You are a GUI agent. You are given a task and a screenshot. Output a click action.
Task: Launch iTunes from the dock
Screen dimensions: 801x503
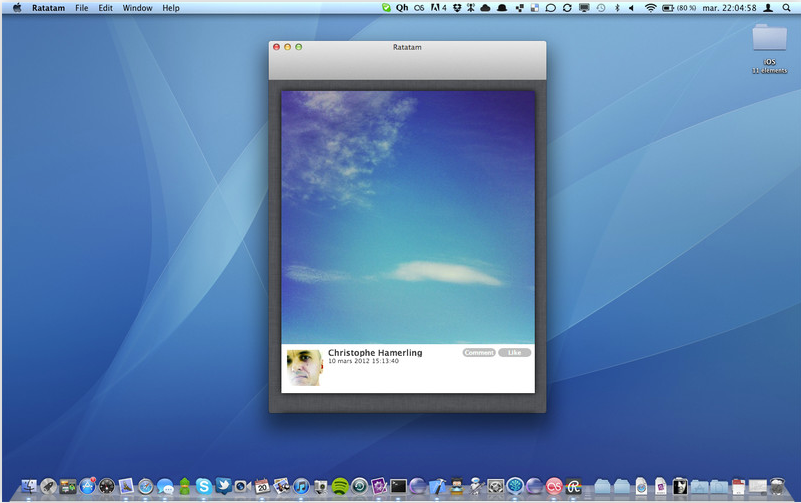pos(301,486)
